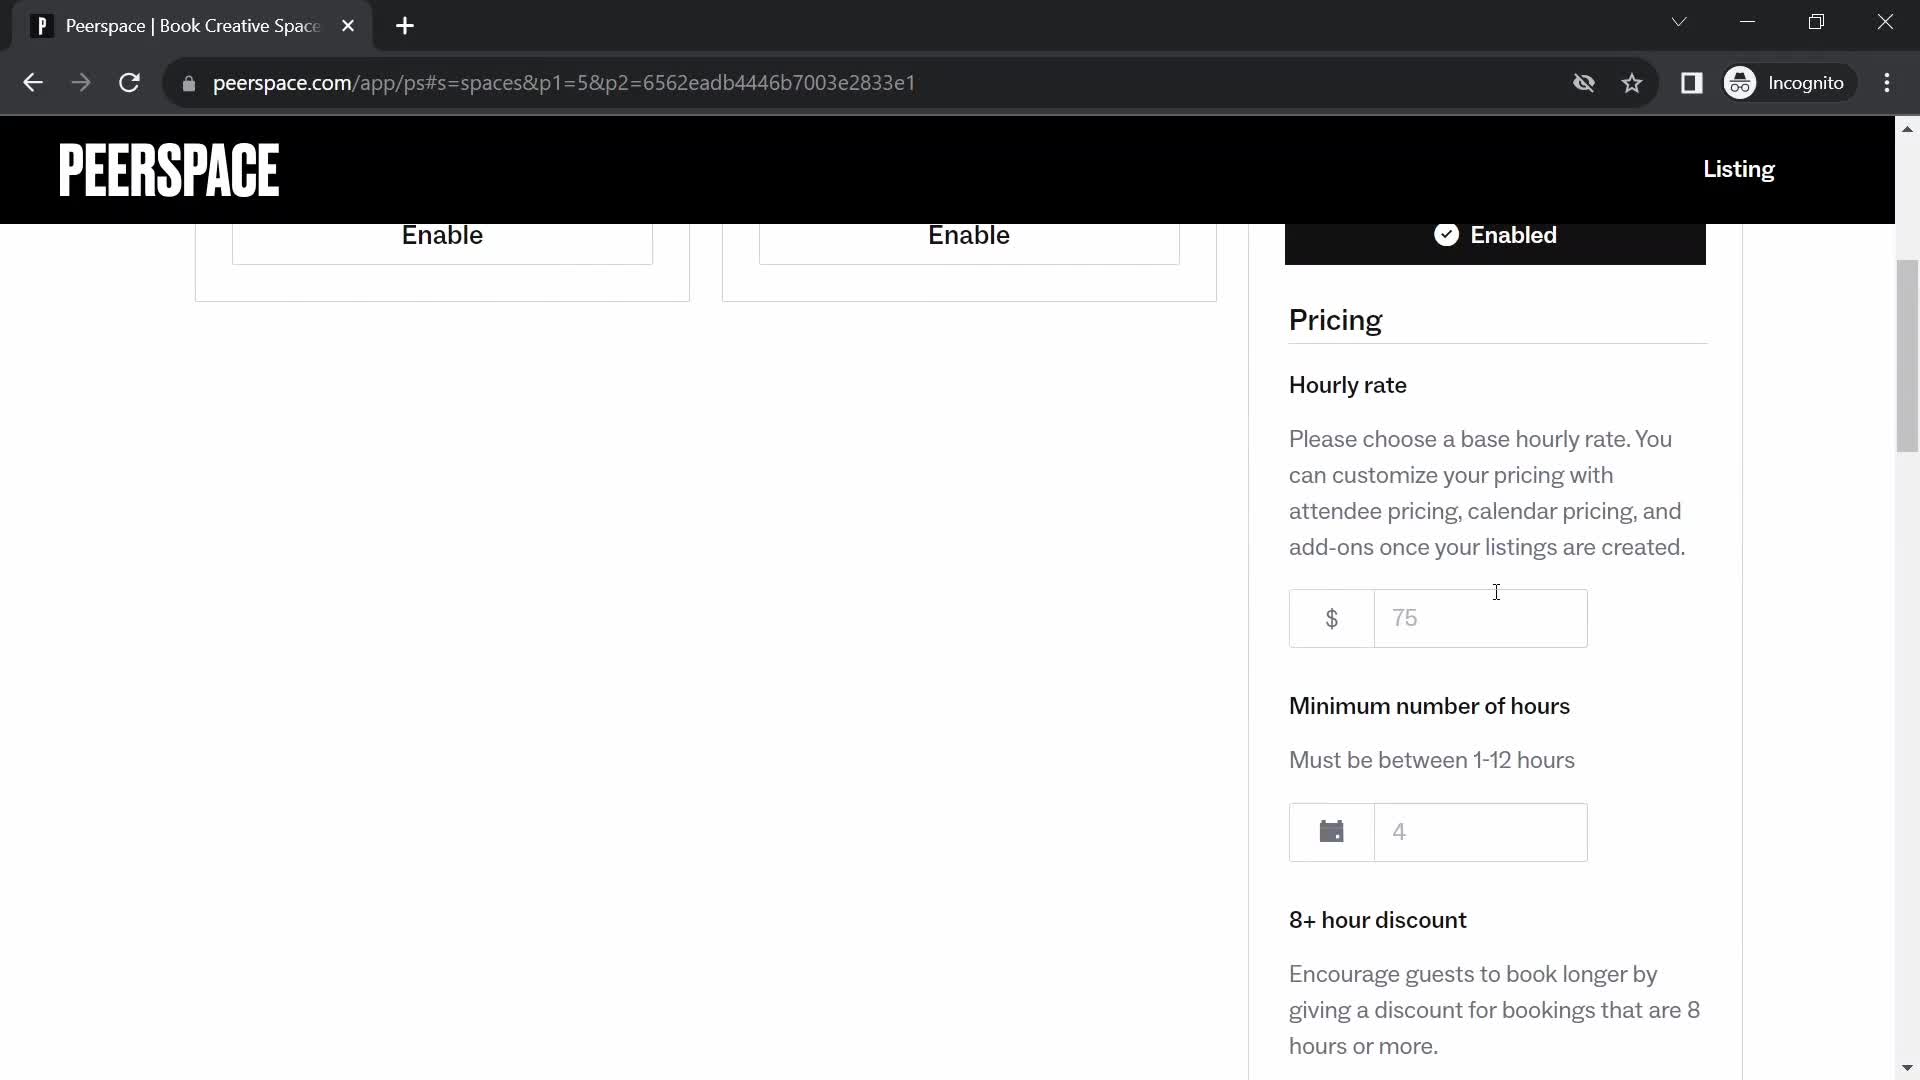Click the Listing menu item
1920x1080 pixels.
point(1739,169)
